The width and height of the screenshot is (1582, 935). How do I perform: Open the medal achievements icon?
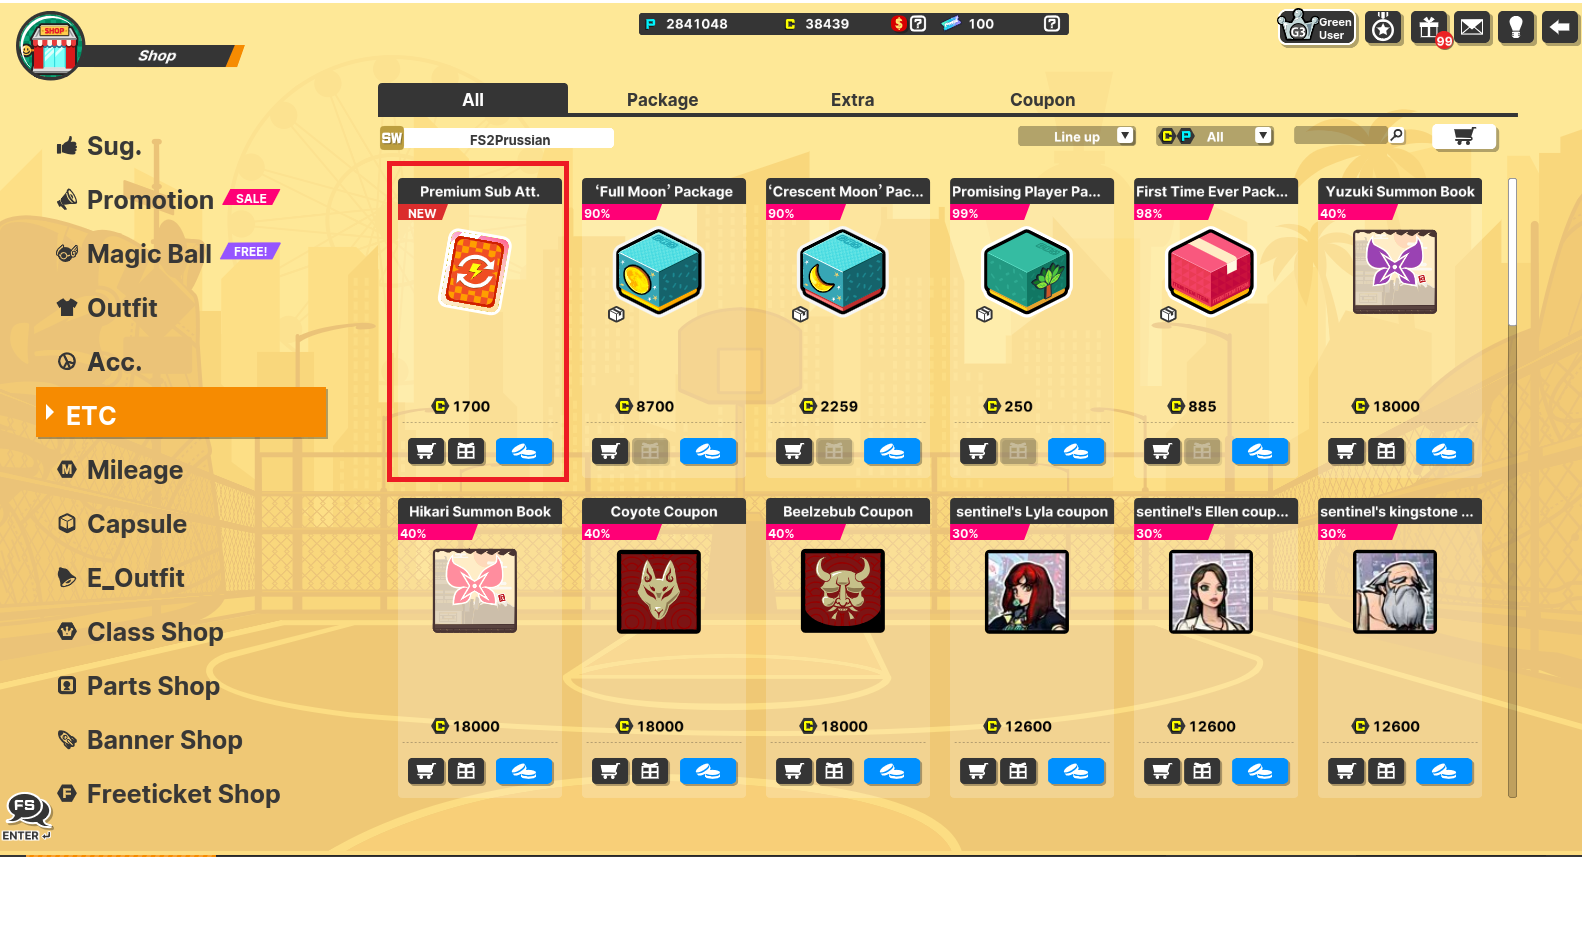(x=1383, y=27)
